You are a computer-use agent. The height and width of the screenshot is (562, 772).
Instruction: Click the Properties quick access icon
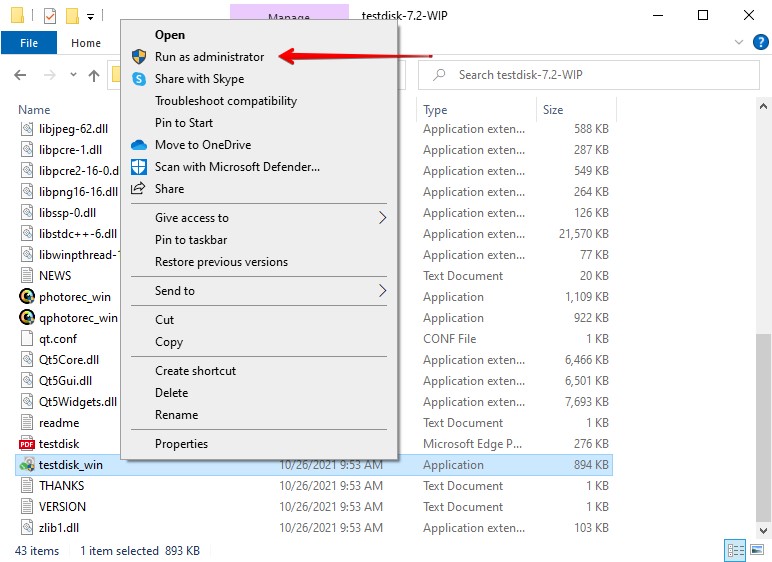click(50, 16)
